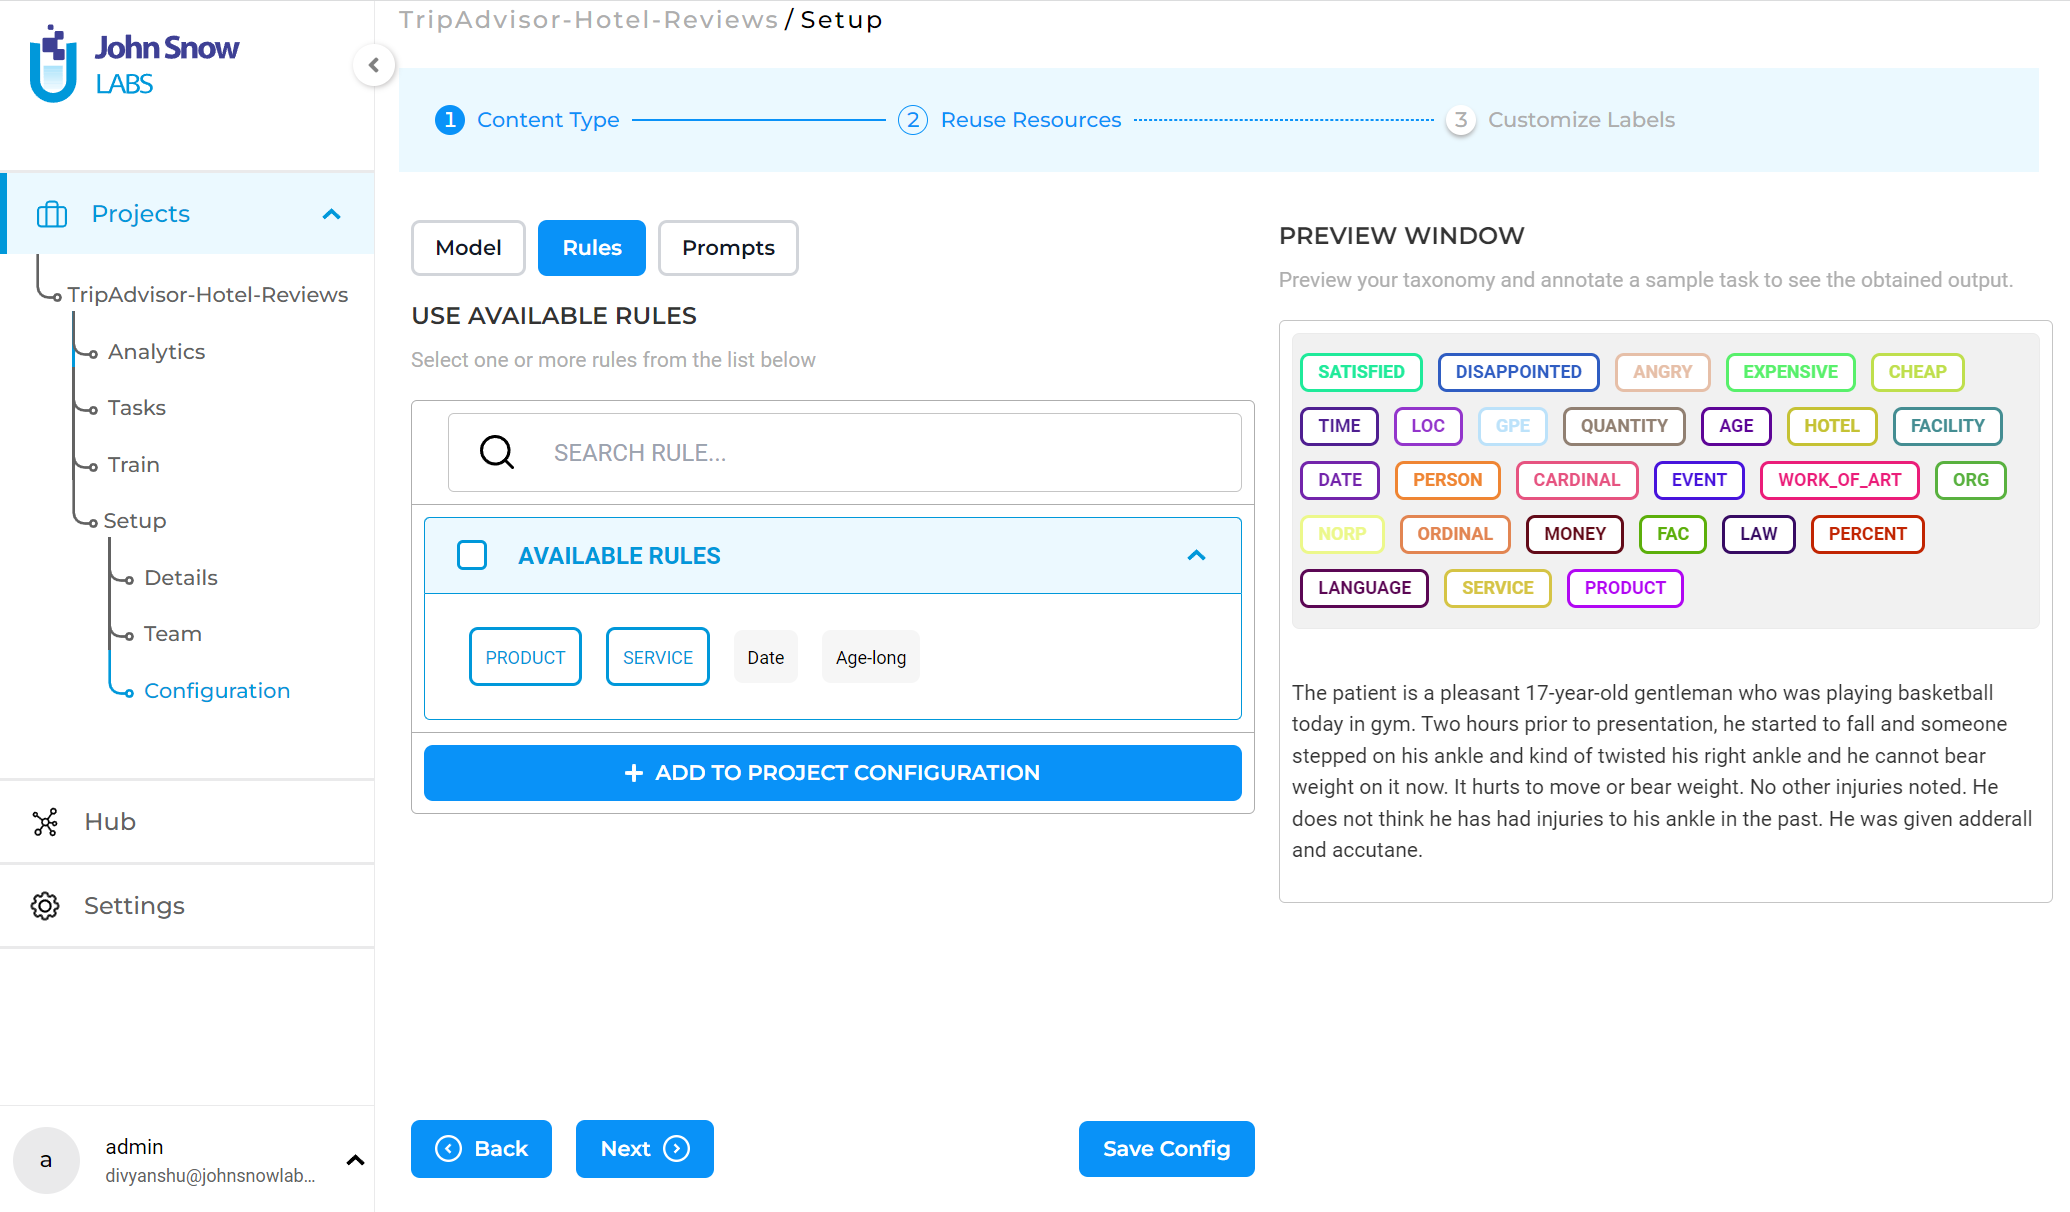Collapse the Available Rules section chevron
Image resolution: width=2070 pixels, height=1212 pixels.
pyautogui.click(x=1196, y=555)
